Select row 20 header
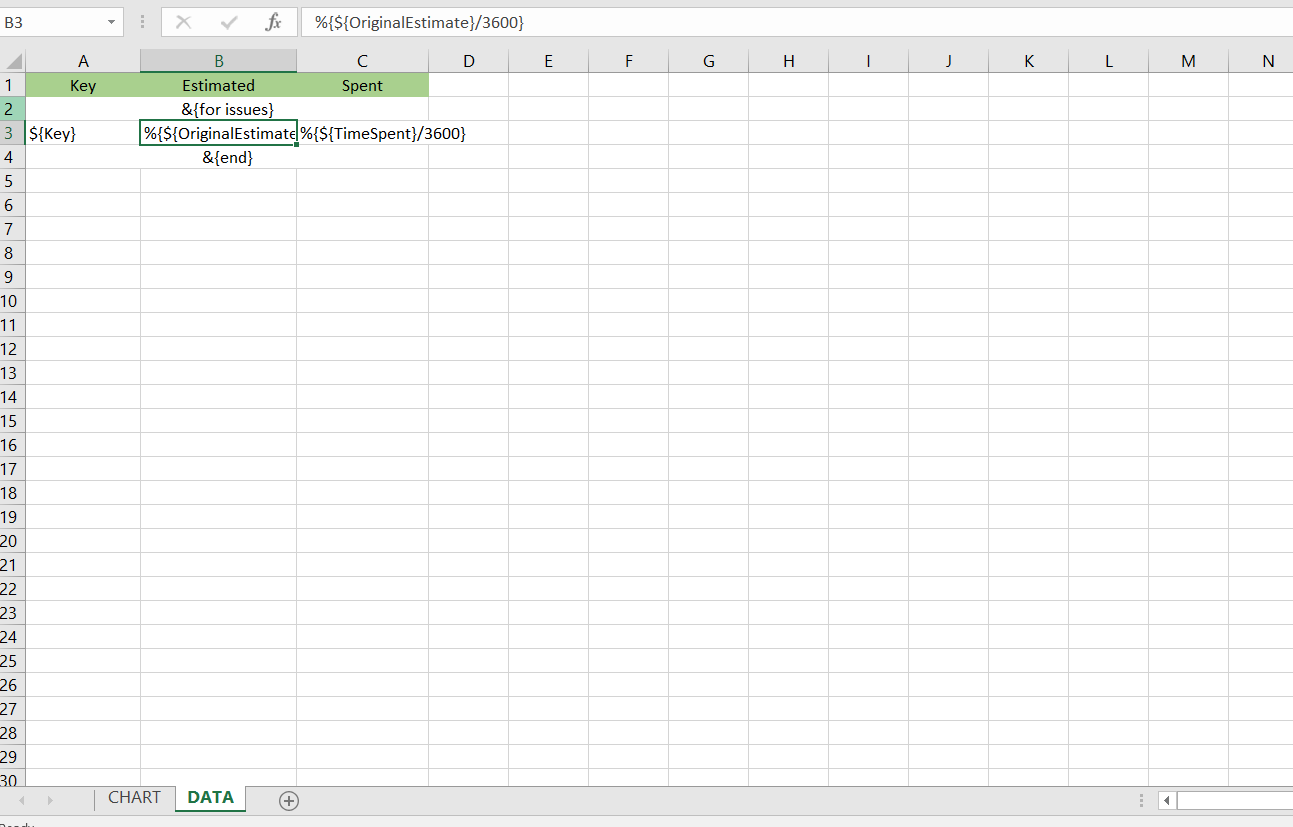The image size is (1293, 827). tap(12, 541)
